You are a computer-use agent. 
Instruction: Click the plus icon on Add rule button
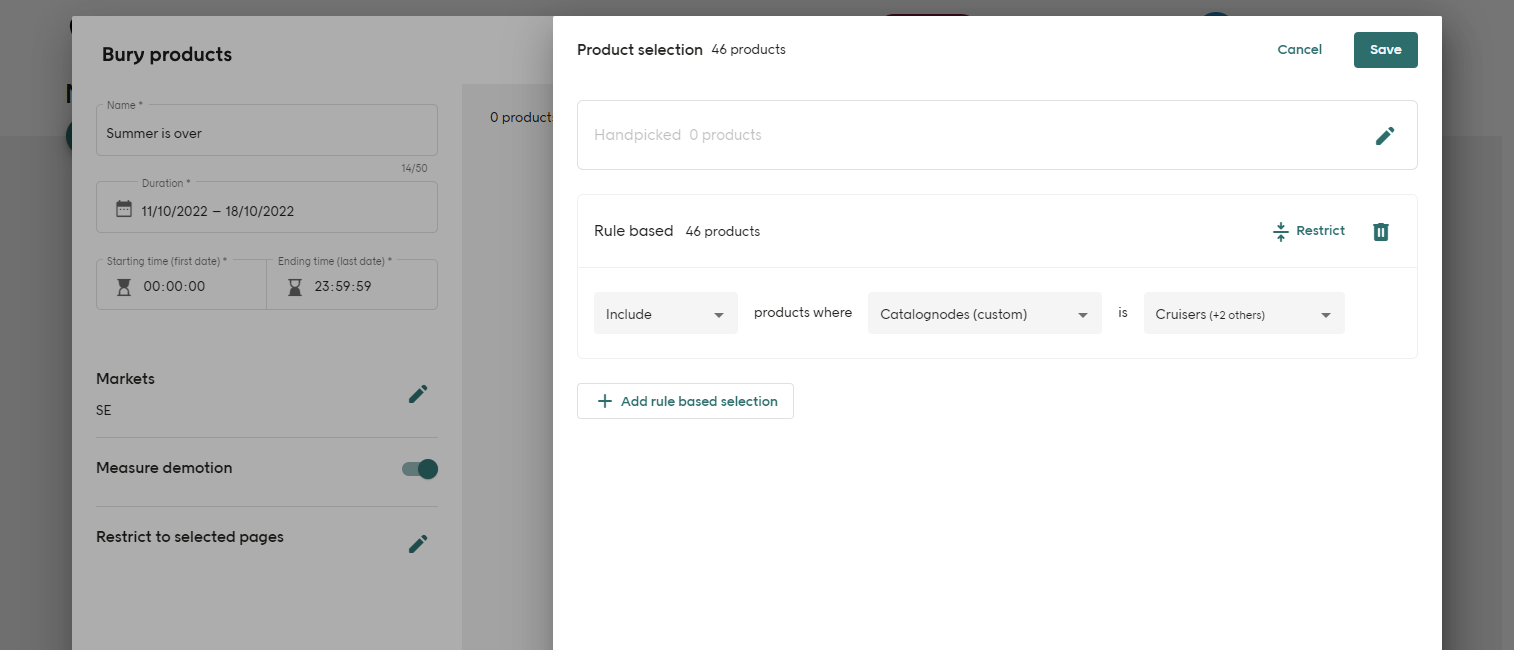click(604, 401)
